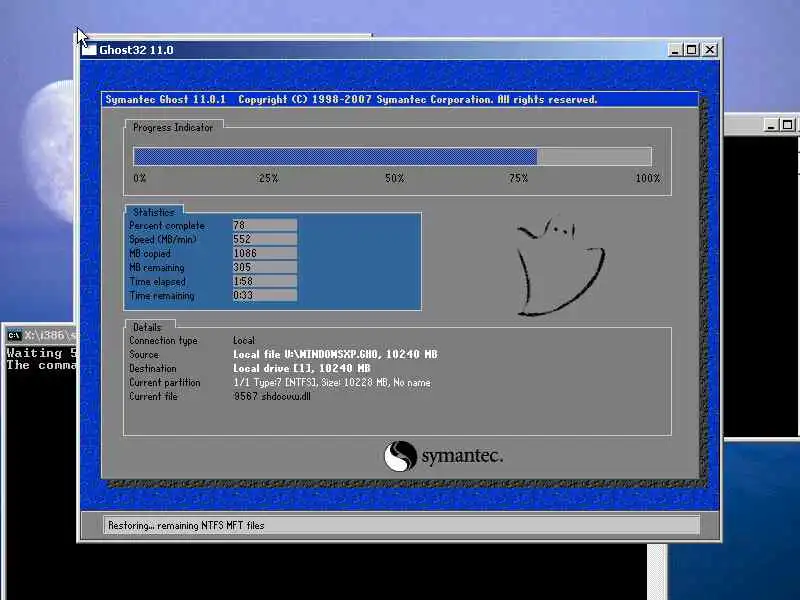This screenshot has height=600, width=800.
Task: Click the Source file path U:\WINDOWSXP.GHO
Action: coord(331,354)
